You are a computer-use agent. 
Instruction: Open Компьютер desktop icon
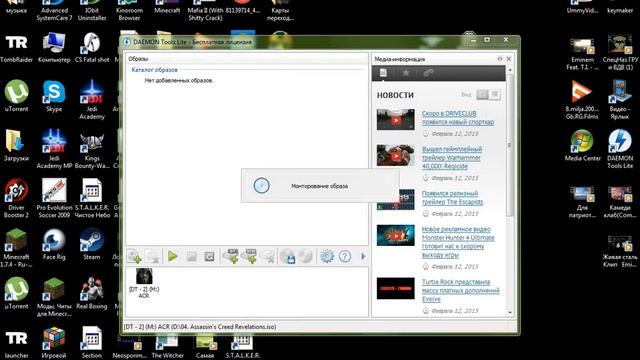54,48
